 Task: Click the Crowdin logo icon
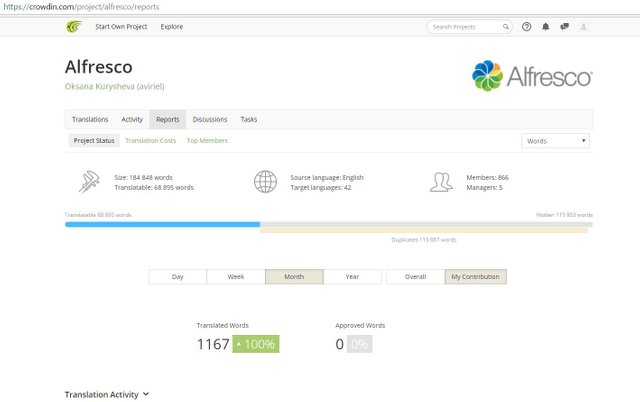pos(73,27)
